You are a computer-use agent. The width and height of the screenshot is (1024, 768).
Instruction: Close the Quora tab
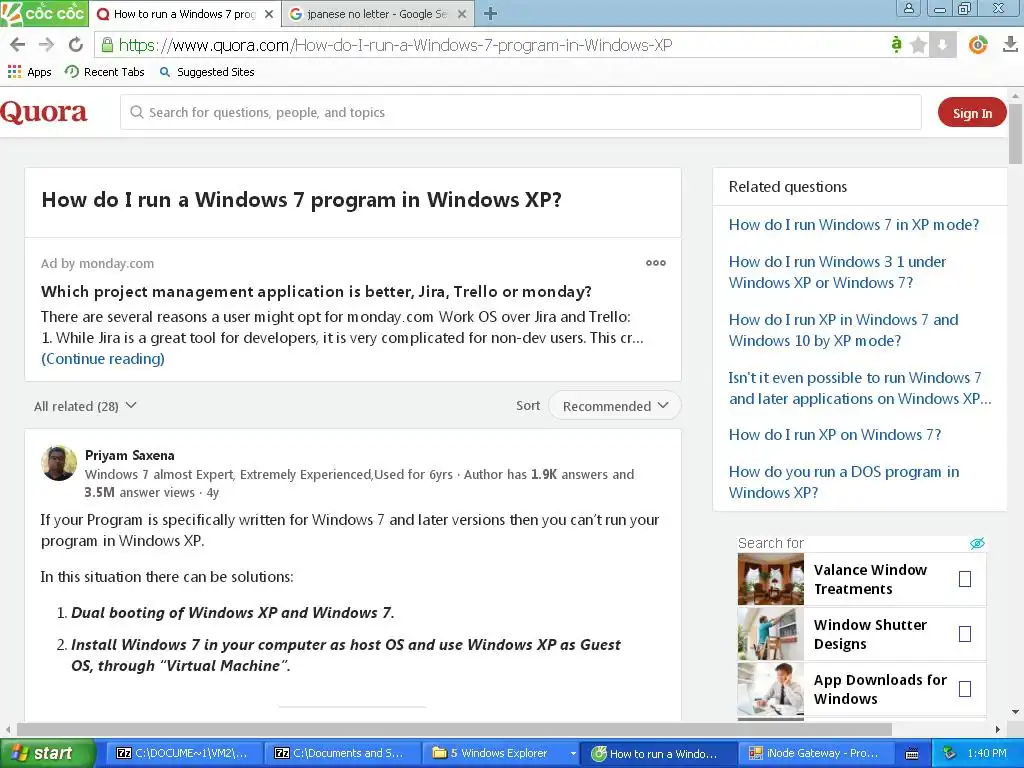pos(268,14)
